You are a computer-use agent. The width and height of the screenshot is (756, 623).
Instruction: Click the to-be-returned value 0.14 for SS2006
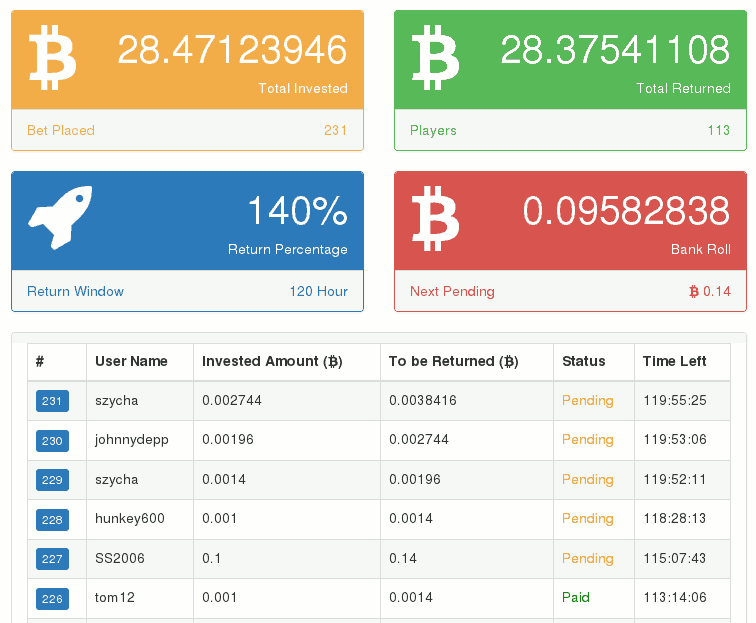pyautogui.click(x=403, y=558)
